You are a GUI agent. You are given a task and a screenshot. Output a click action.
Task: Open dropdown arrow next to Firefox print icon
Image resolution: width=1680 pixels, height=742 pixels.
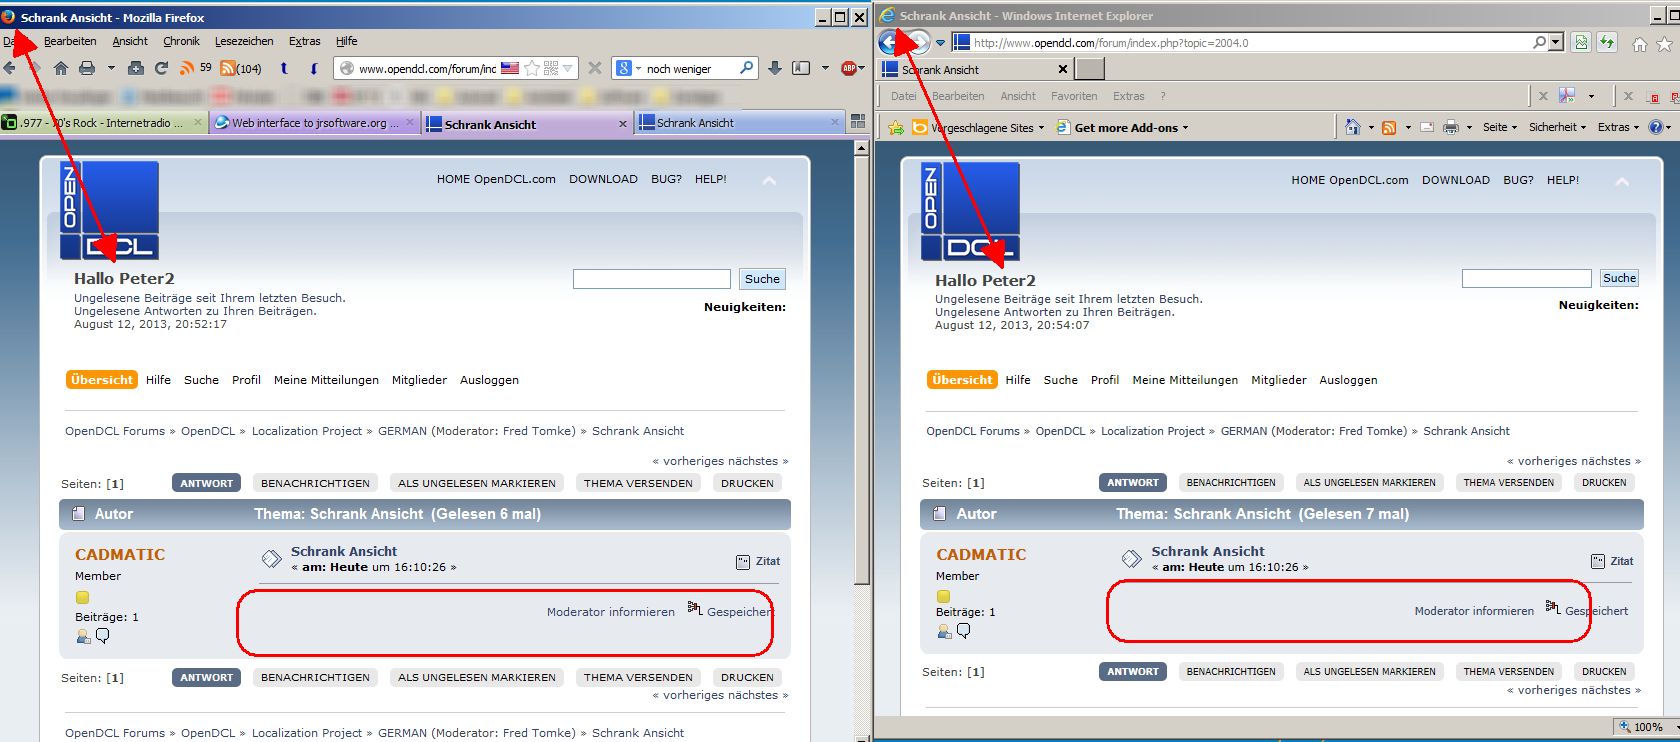pyautogui.click(x=111, y=68)
